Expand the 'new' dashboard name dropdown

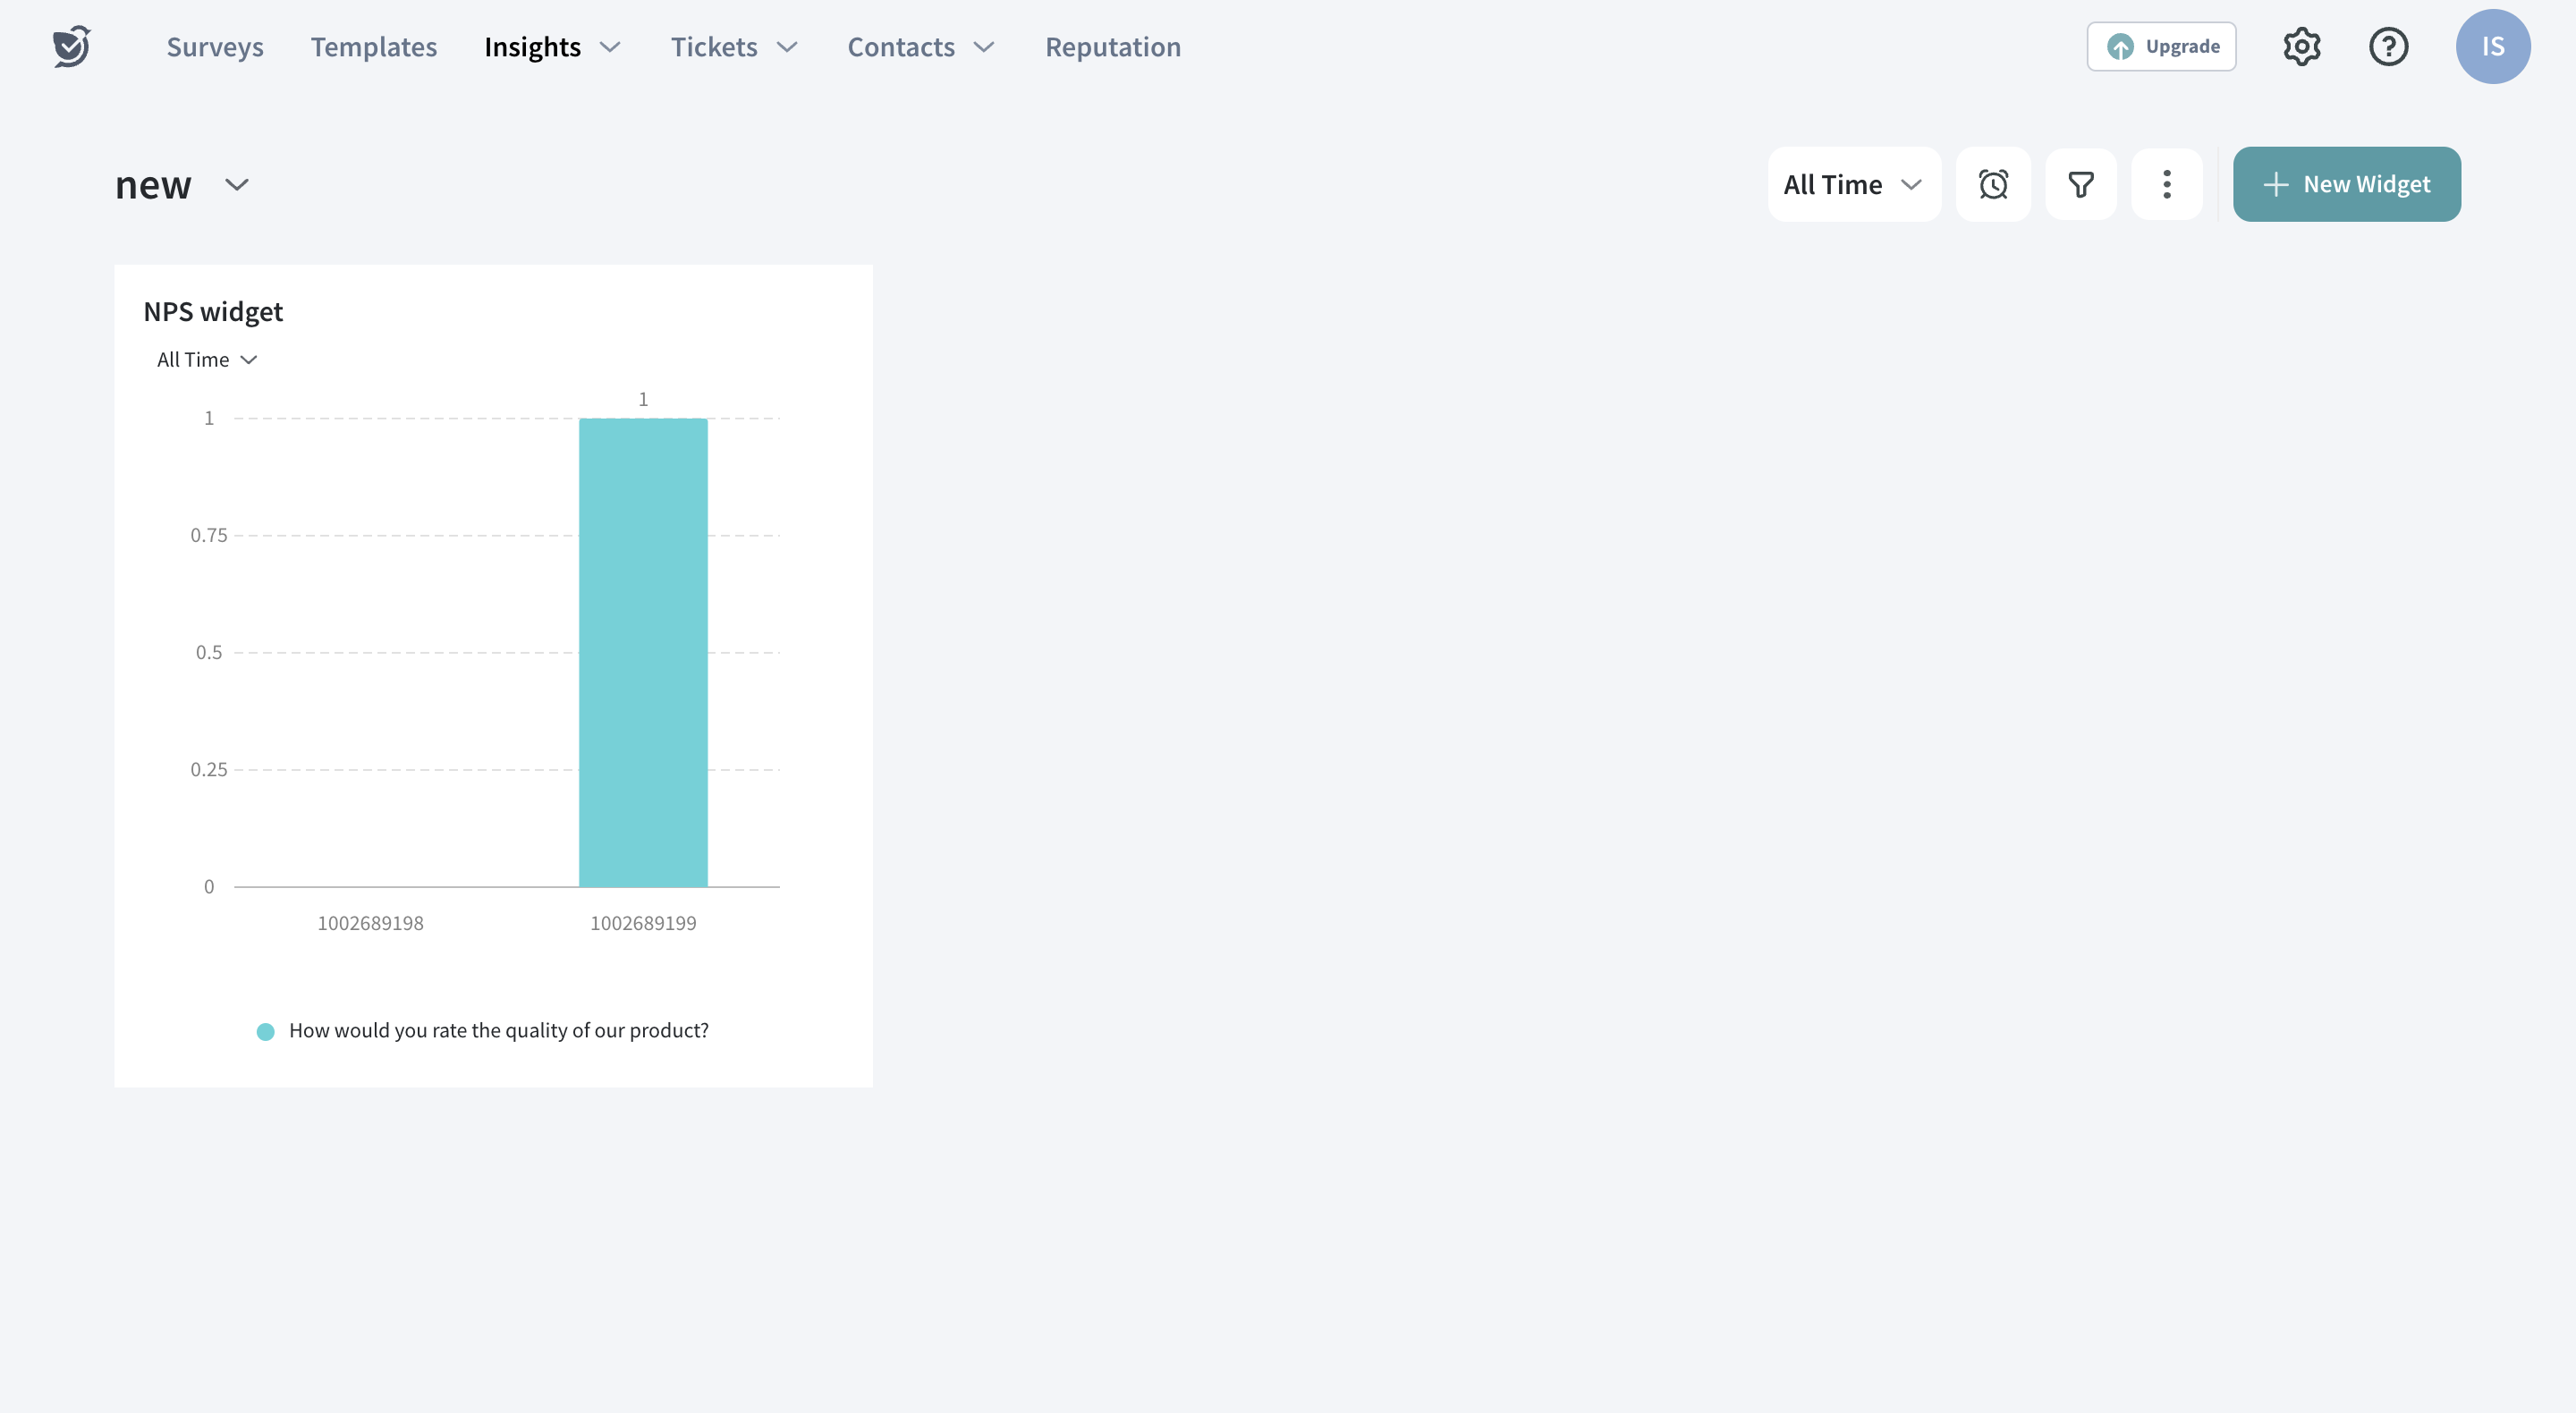pos(236,184)
